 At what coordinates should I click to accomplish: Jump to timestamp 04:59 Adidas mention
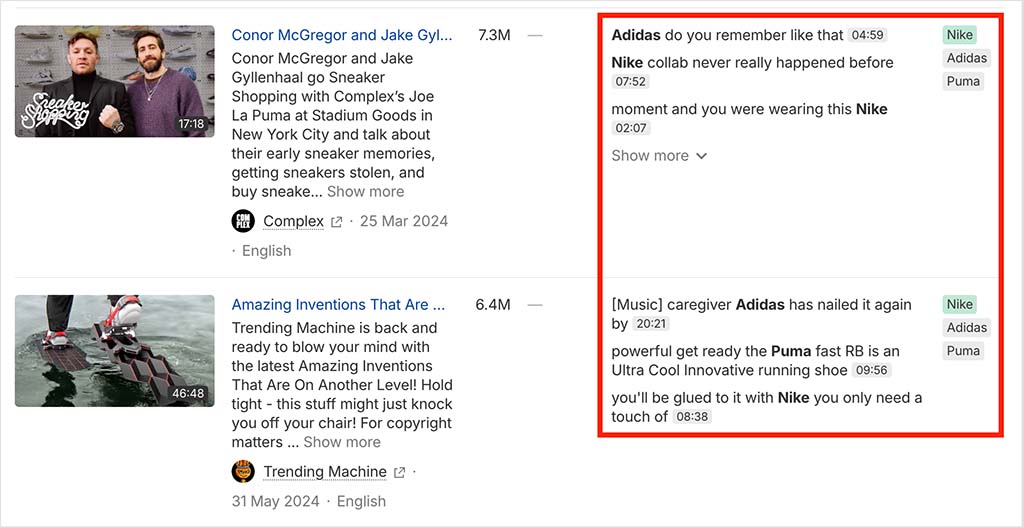tap(867, 35)
